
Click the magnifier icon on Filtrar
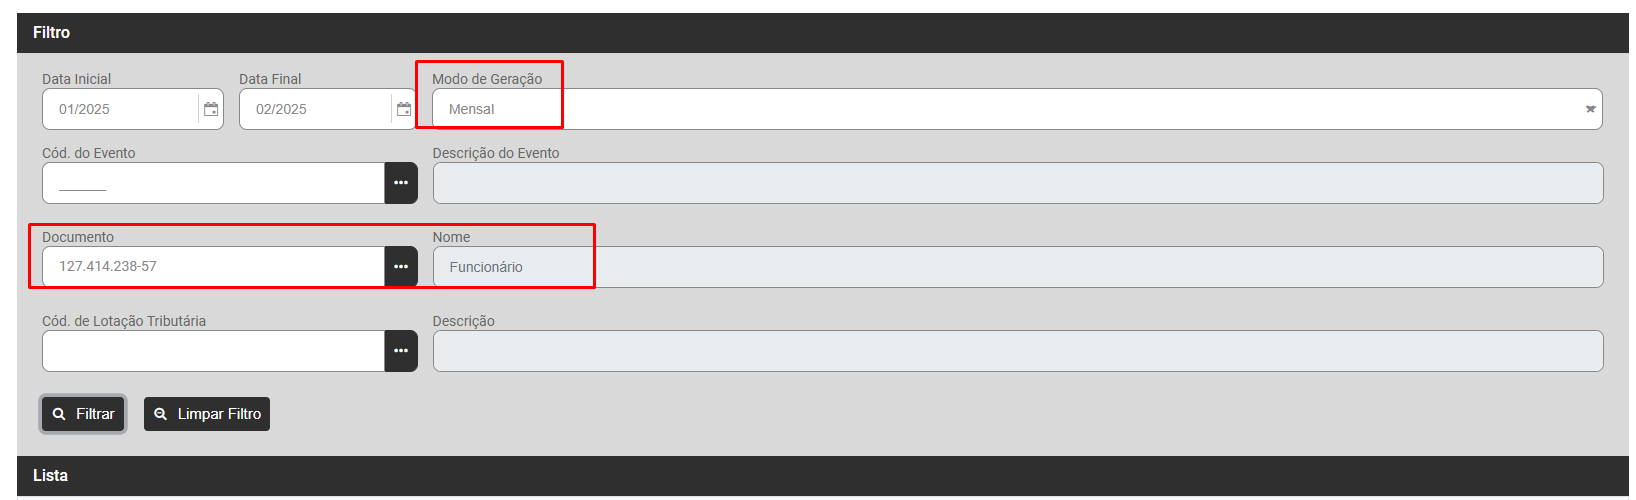pyautogui.click(x=60, y=414)
